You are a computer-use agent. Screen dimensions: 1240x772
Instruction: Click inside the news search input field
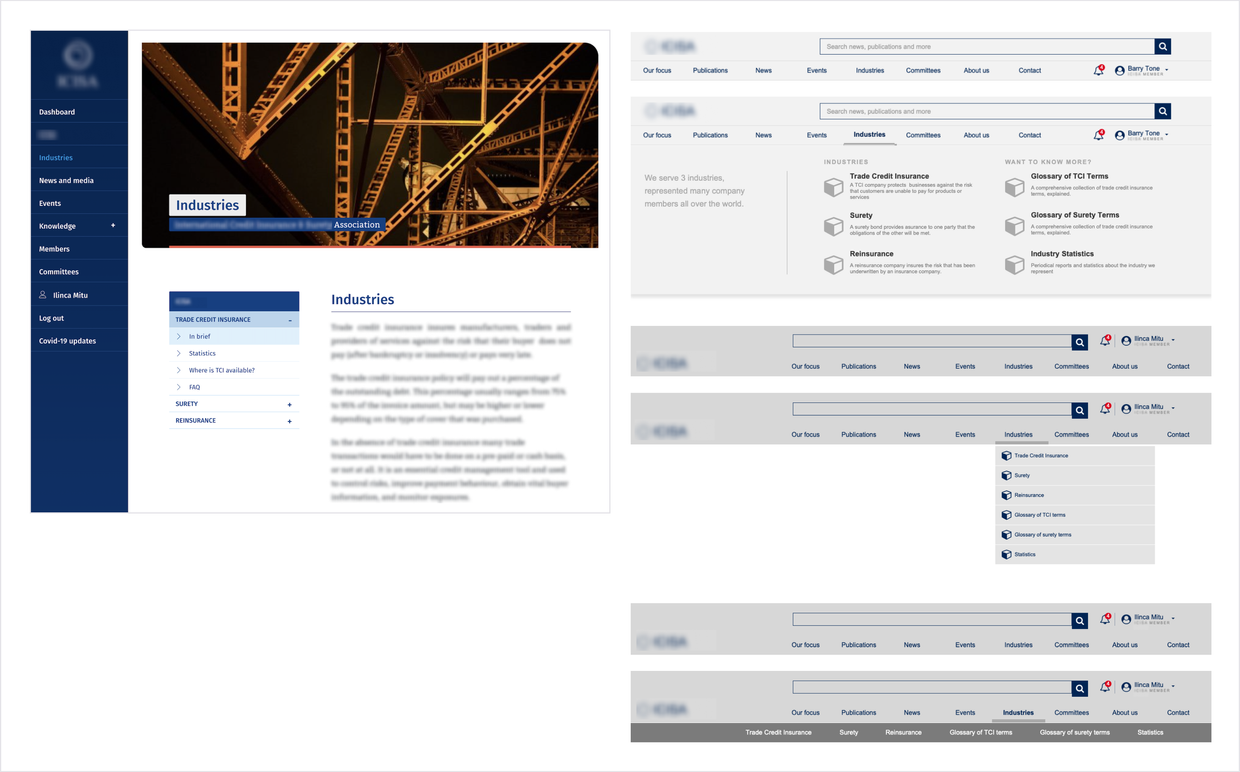[985, 46]
